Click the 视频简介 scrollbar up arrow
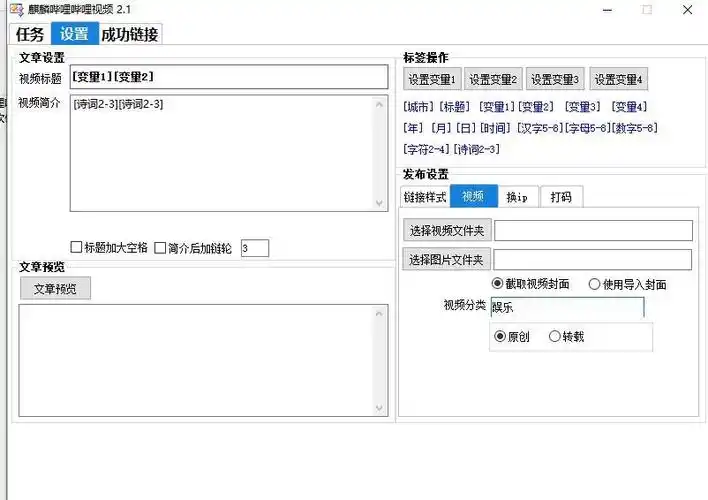This screenshot has width=708, height=500. [379, 104]
